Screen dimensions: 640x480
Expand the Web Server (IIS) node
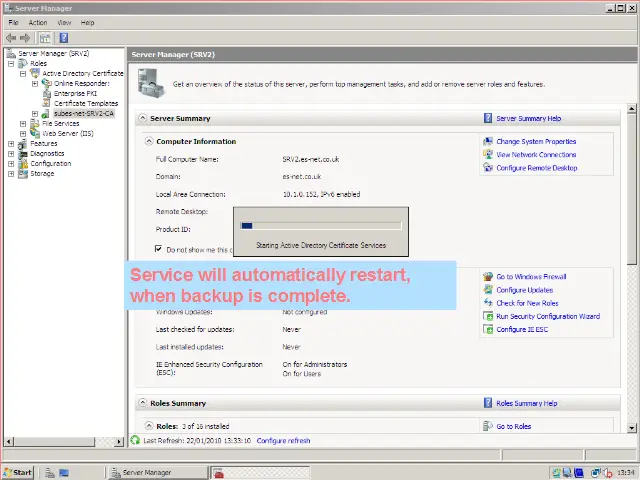click(23, 133)
